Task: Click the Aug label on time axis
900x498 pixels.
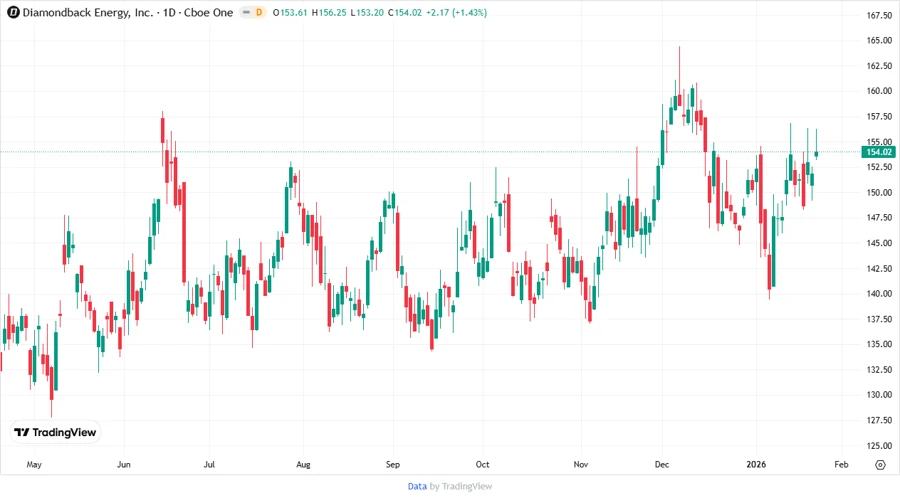Action: tap(303, 465)
